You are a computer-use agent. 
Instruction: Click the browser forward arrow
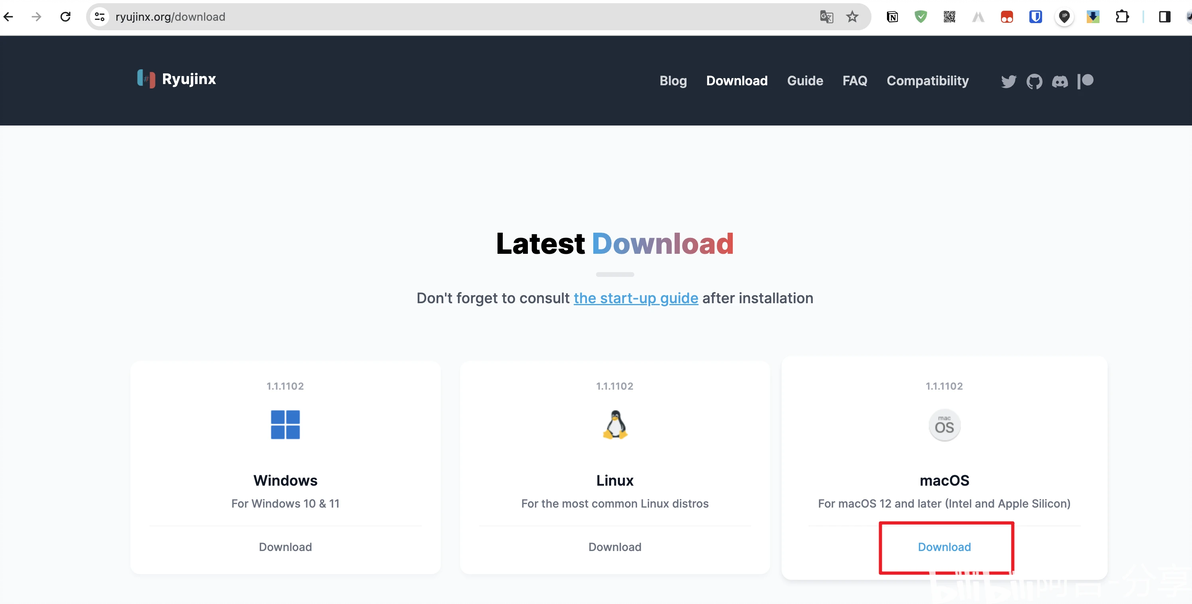[36, 16]
